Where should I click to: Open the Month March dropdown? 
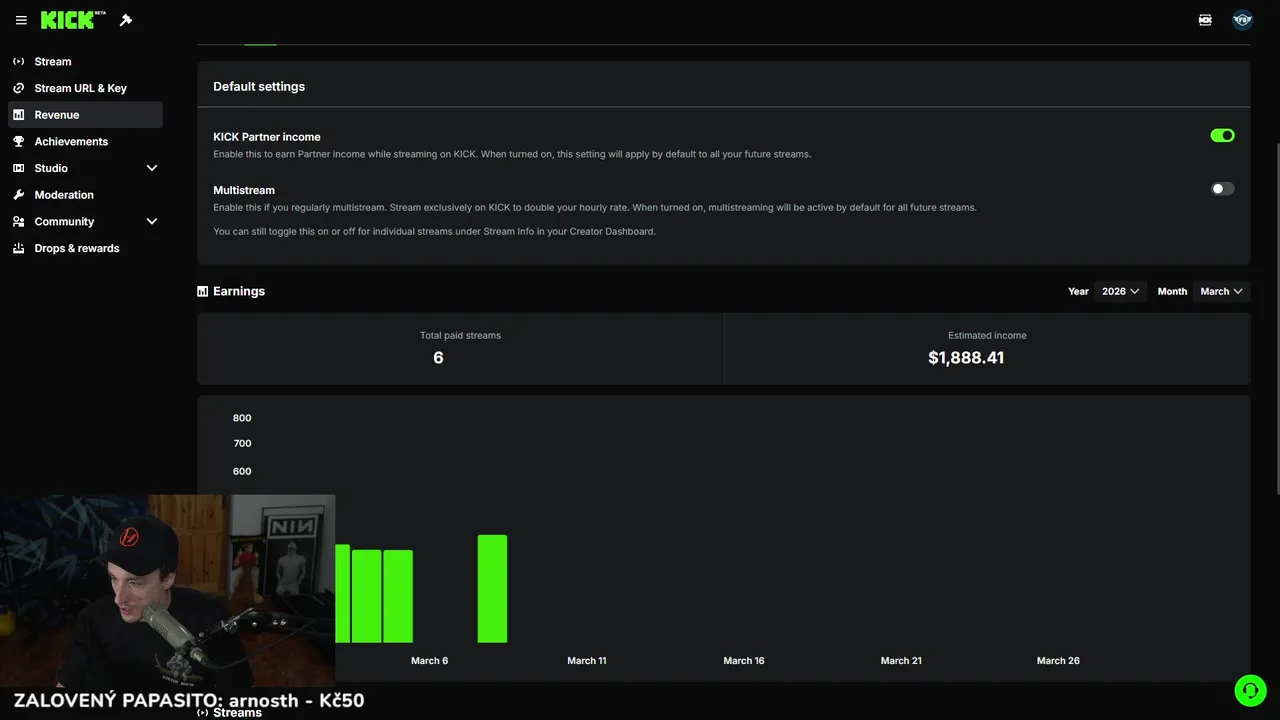click(x=1221, y=291)
